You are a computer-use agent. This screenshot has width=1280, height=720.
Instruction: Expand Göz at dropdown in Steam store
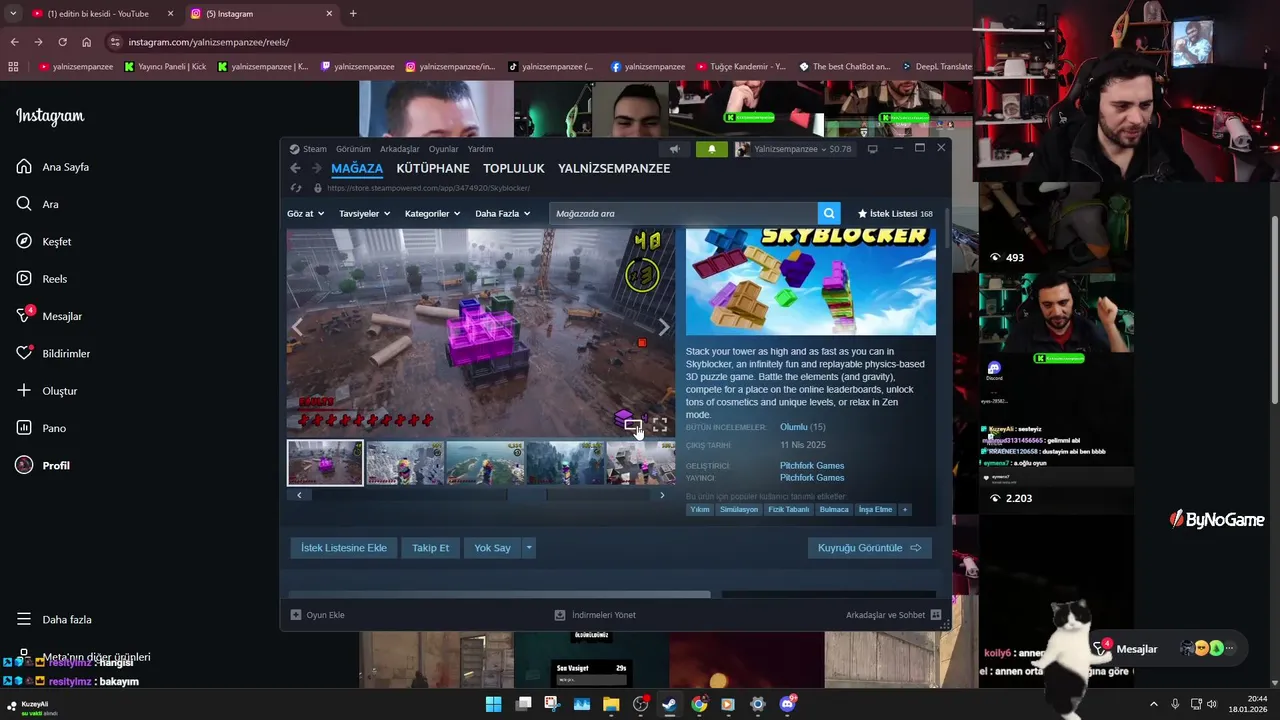click(305, 213)
